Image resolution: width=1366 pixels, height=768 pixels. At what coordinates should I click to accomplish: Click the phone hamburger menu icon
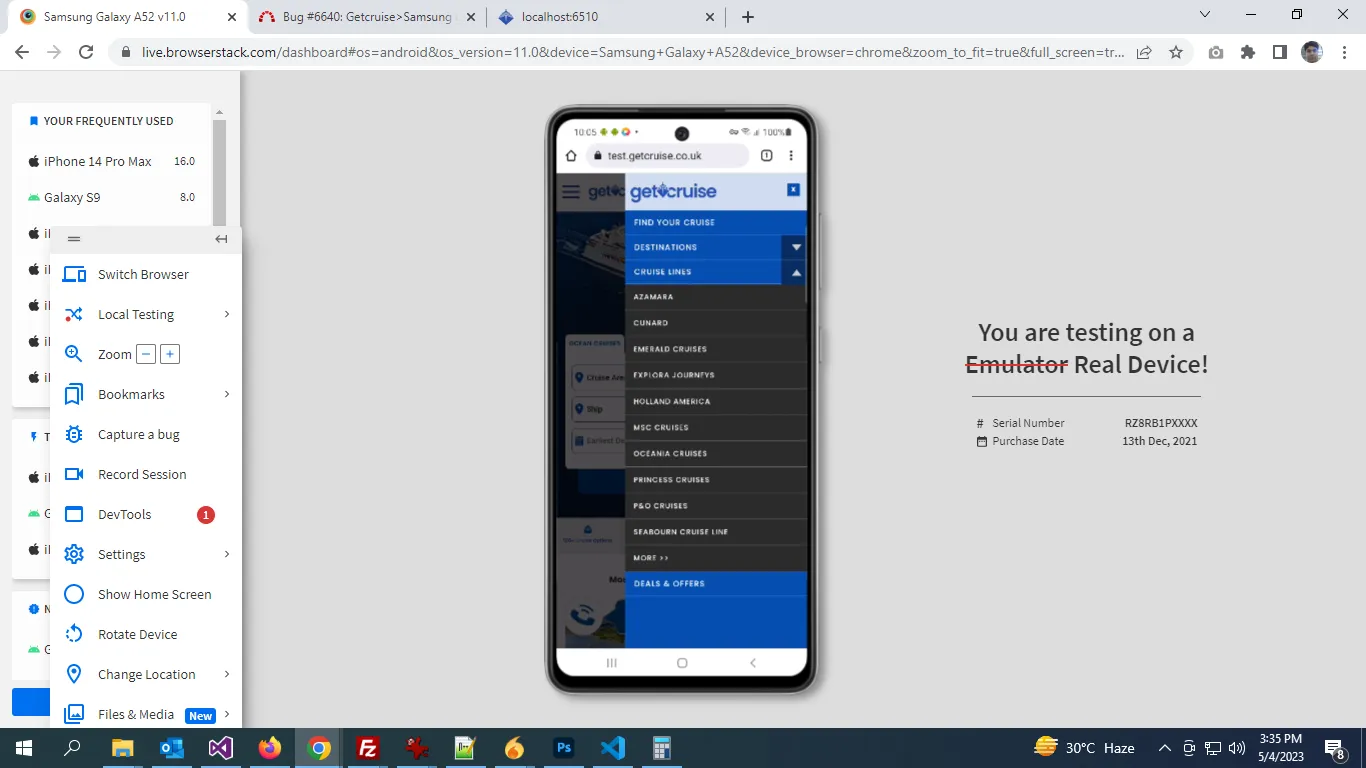click(x=571, y=192)
